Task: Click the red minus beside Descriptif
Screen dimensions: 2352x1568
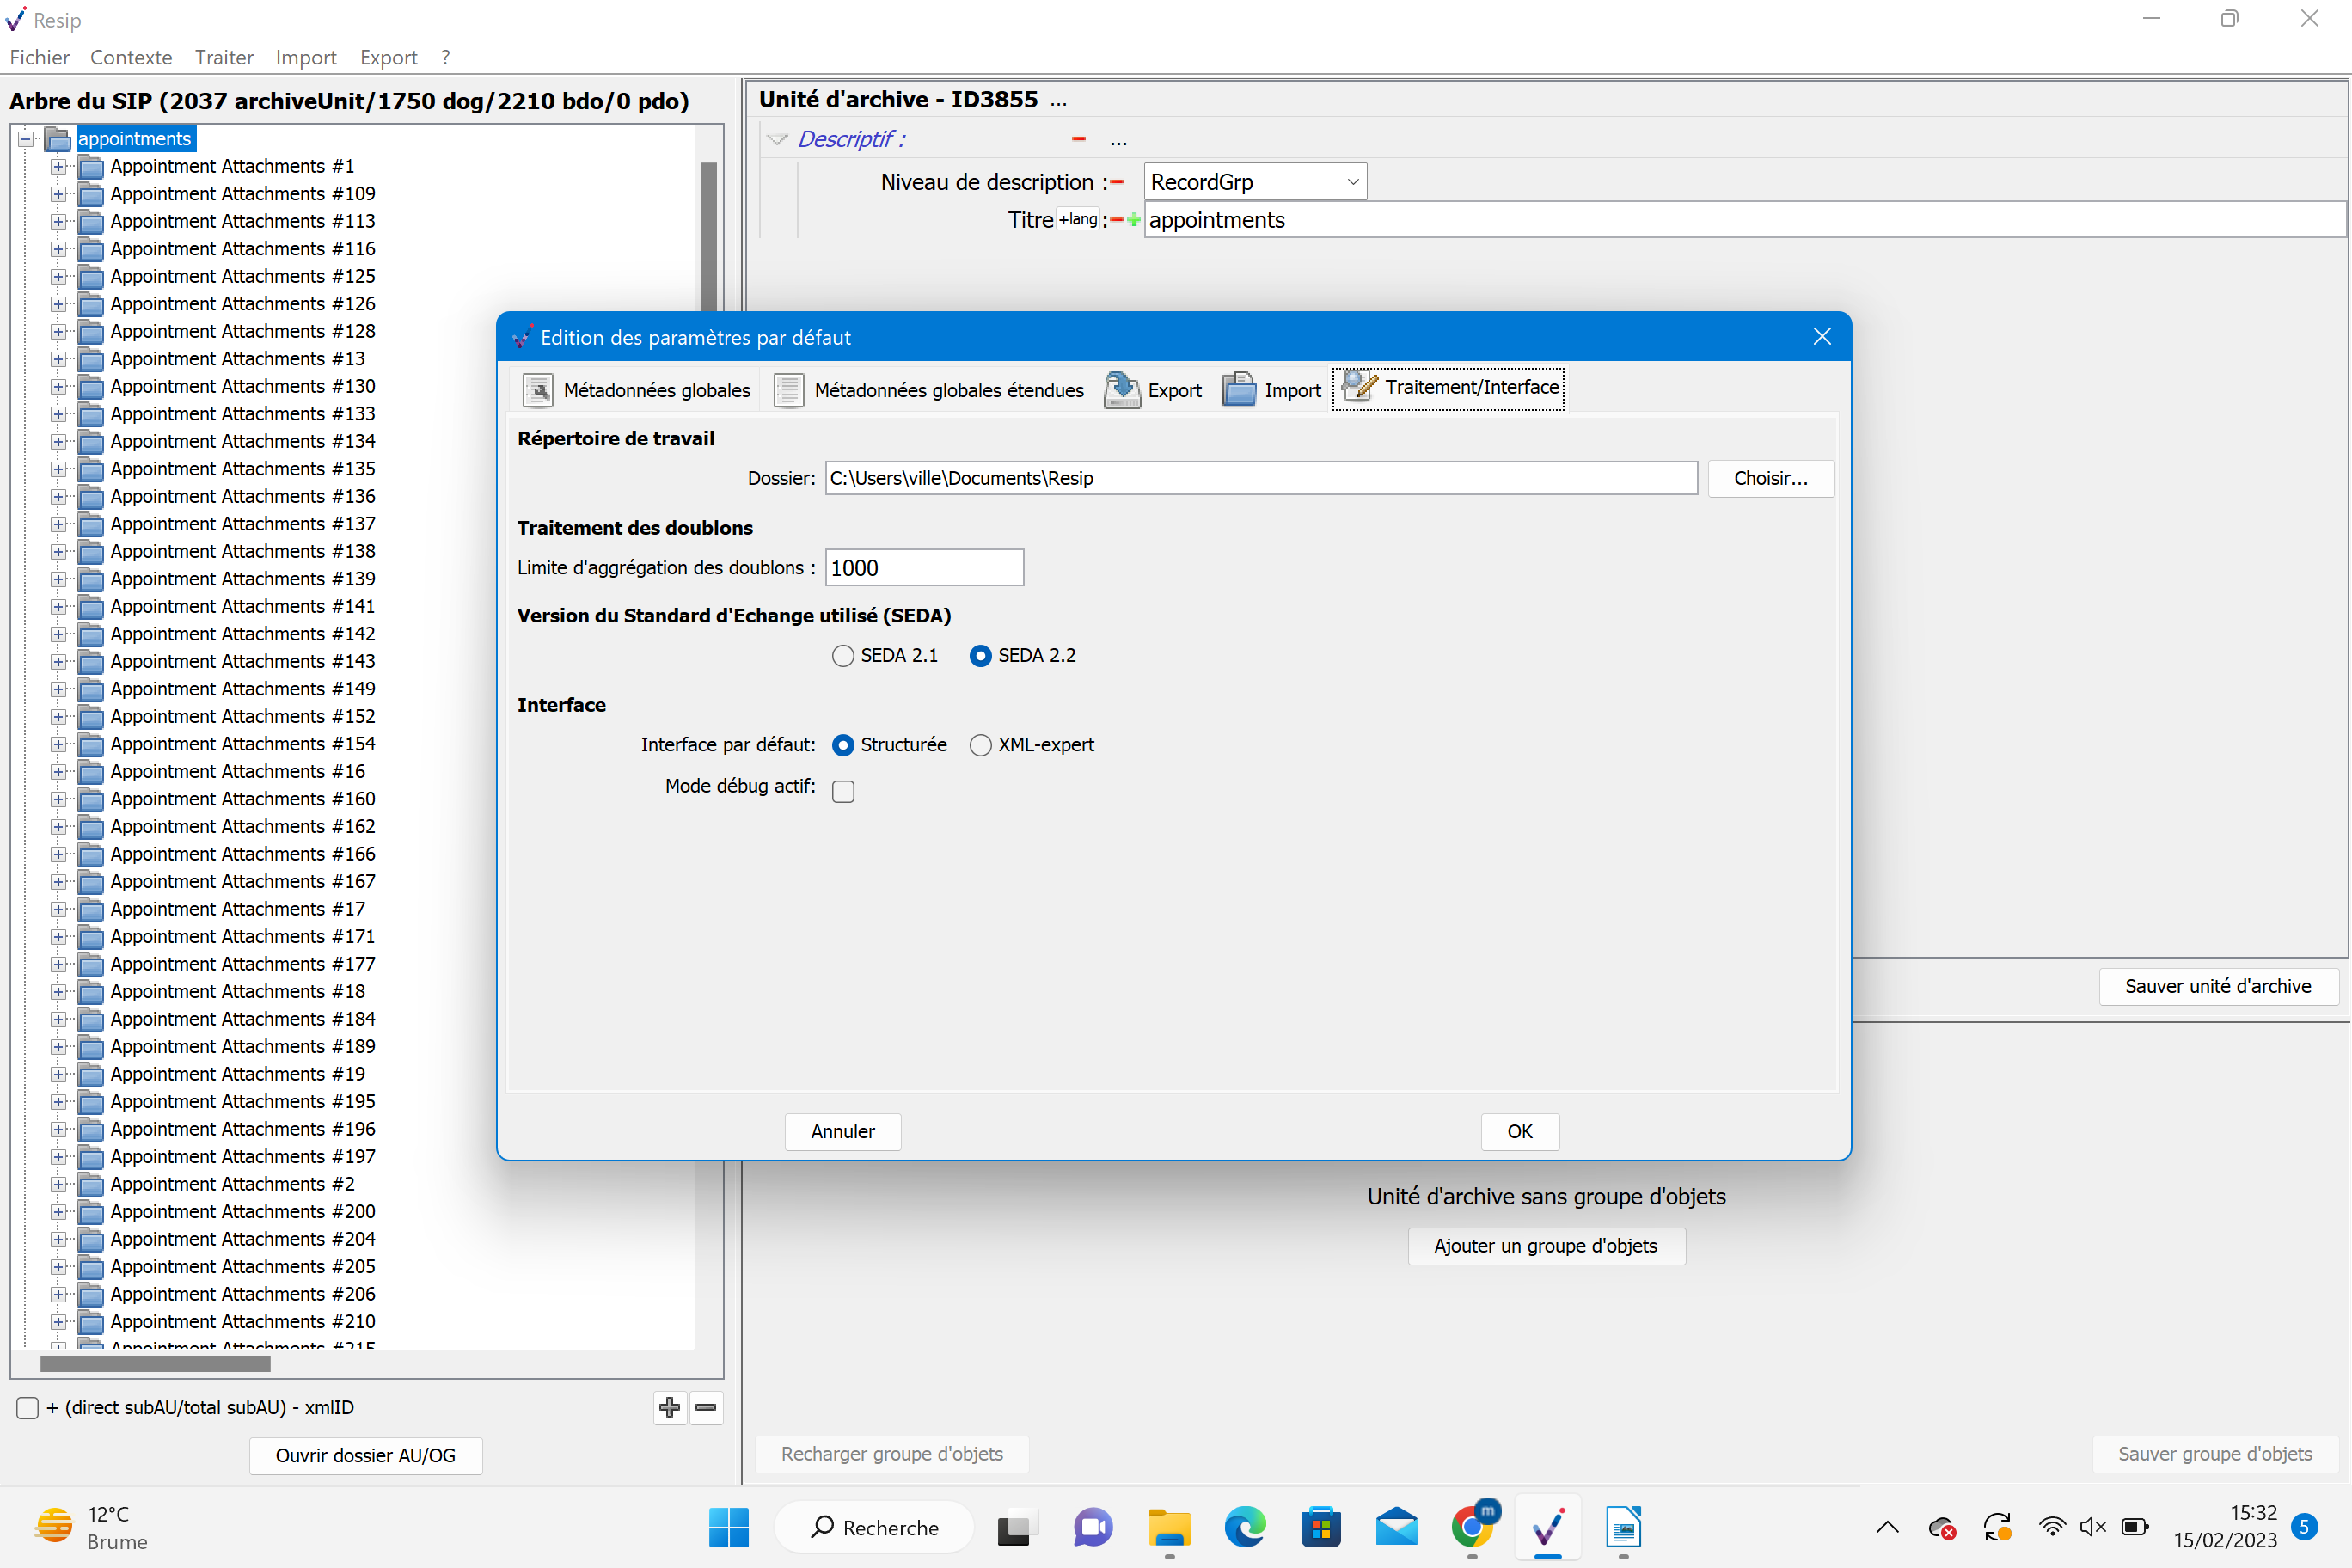Action: pos(1078,139)
